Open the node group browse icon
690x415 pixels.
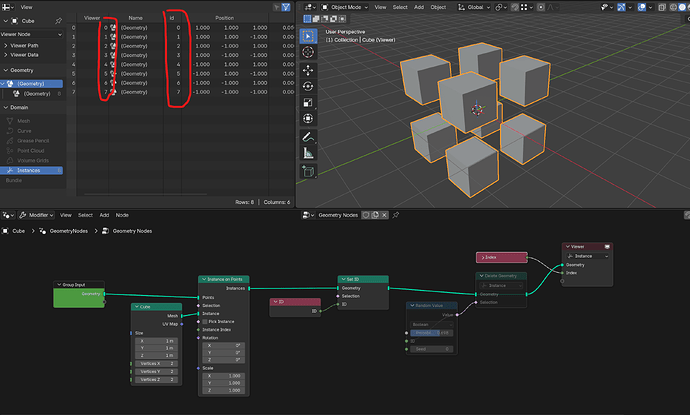pos(308,215)
